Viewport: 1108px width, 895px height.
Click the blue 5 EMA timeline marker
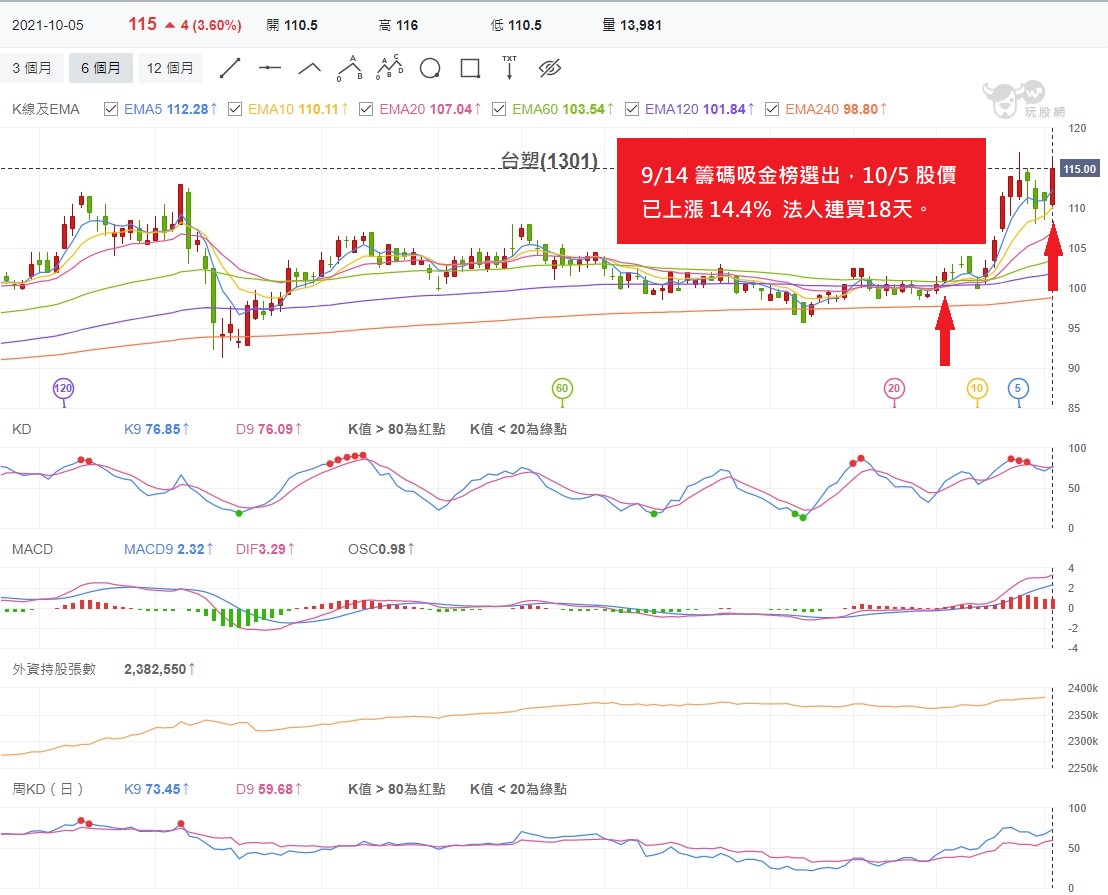tap(1018, 389)
